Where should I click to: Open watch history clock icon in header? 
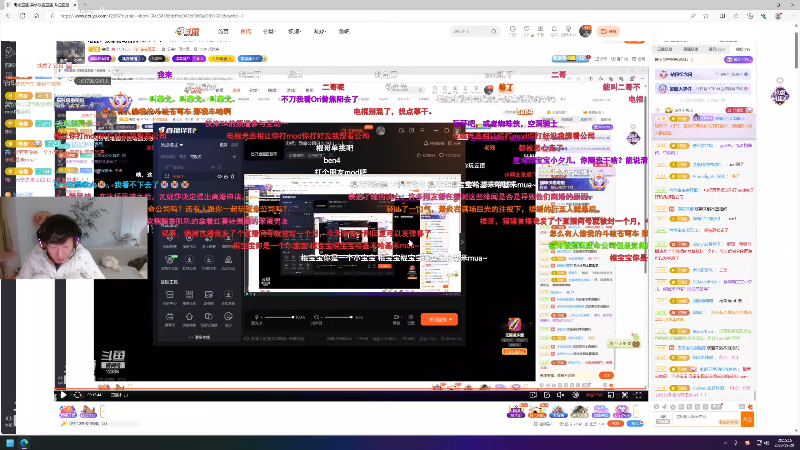[513, 31]
